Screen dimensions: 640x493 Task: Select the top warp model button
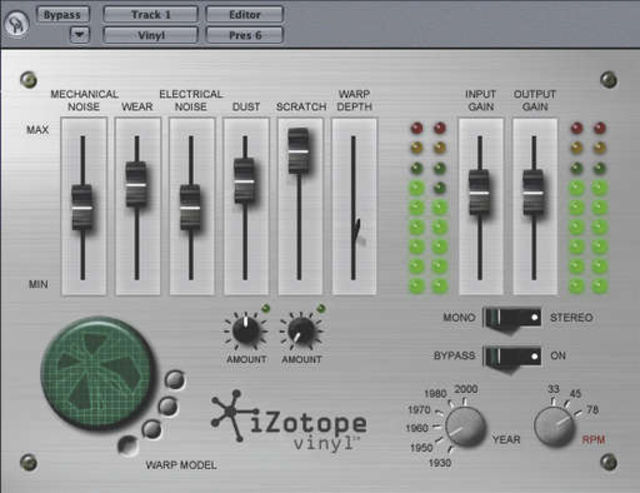point(175,379)
